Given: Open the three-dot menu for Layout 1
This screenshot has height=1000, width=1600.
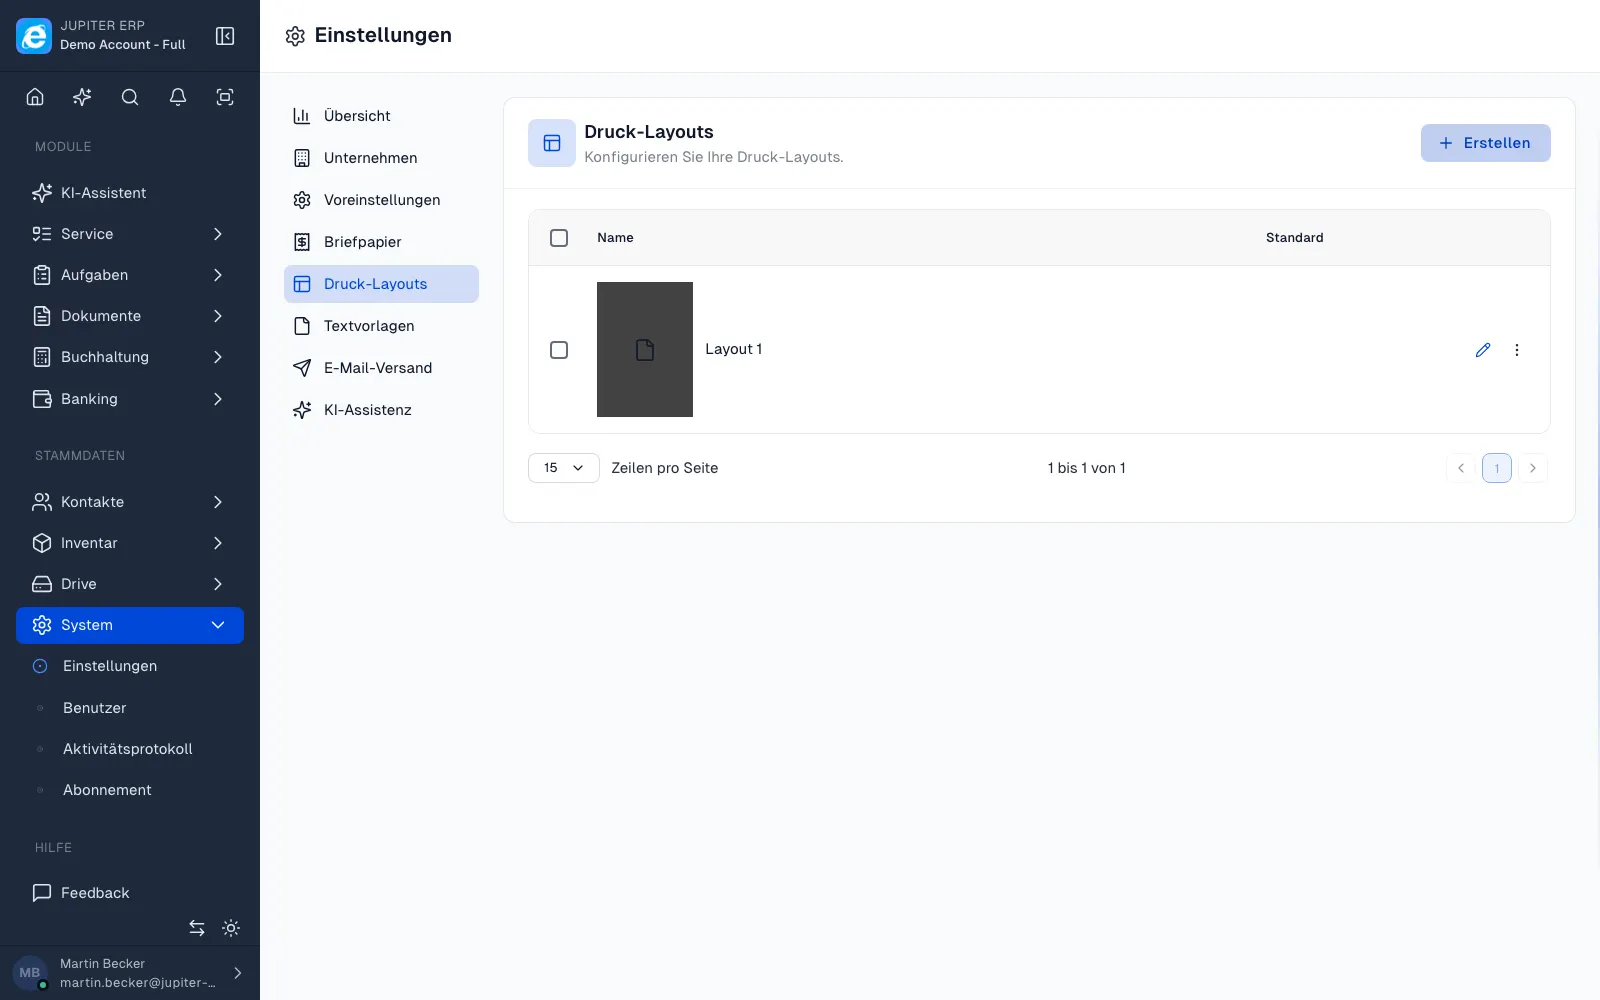Looking at the screenshot, I should pos(1517,350).
